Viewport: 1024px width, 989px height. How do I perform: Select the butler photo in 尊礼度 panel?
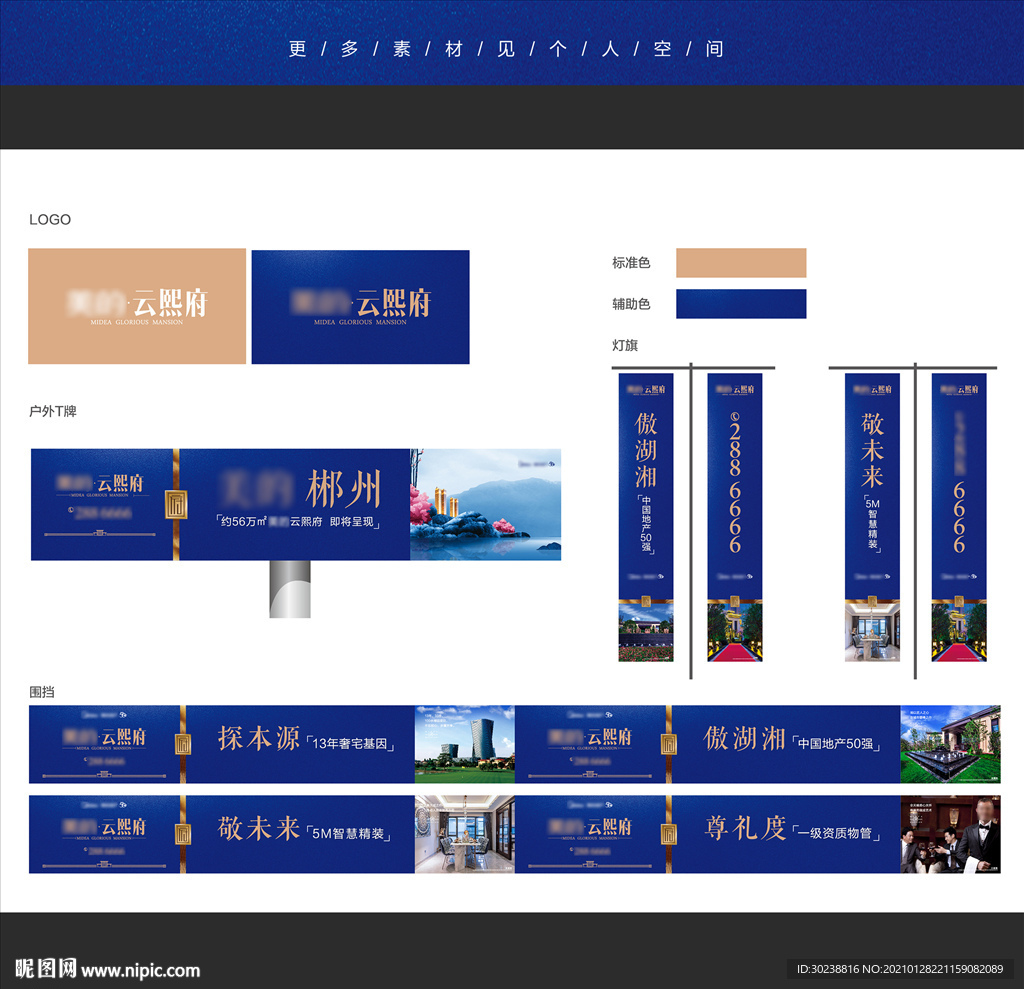(x=950, y=834)
